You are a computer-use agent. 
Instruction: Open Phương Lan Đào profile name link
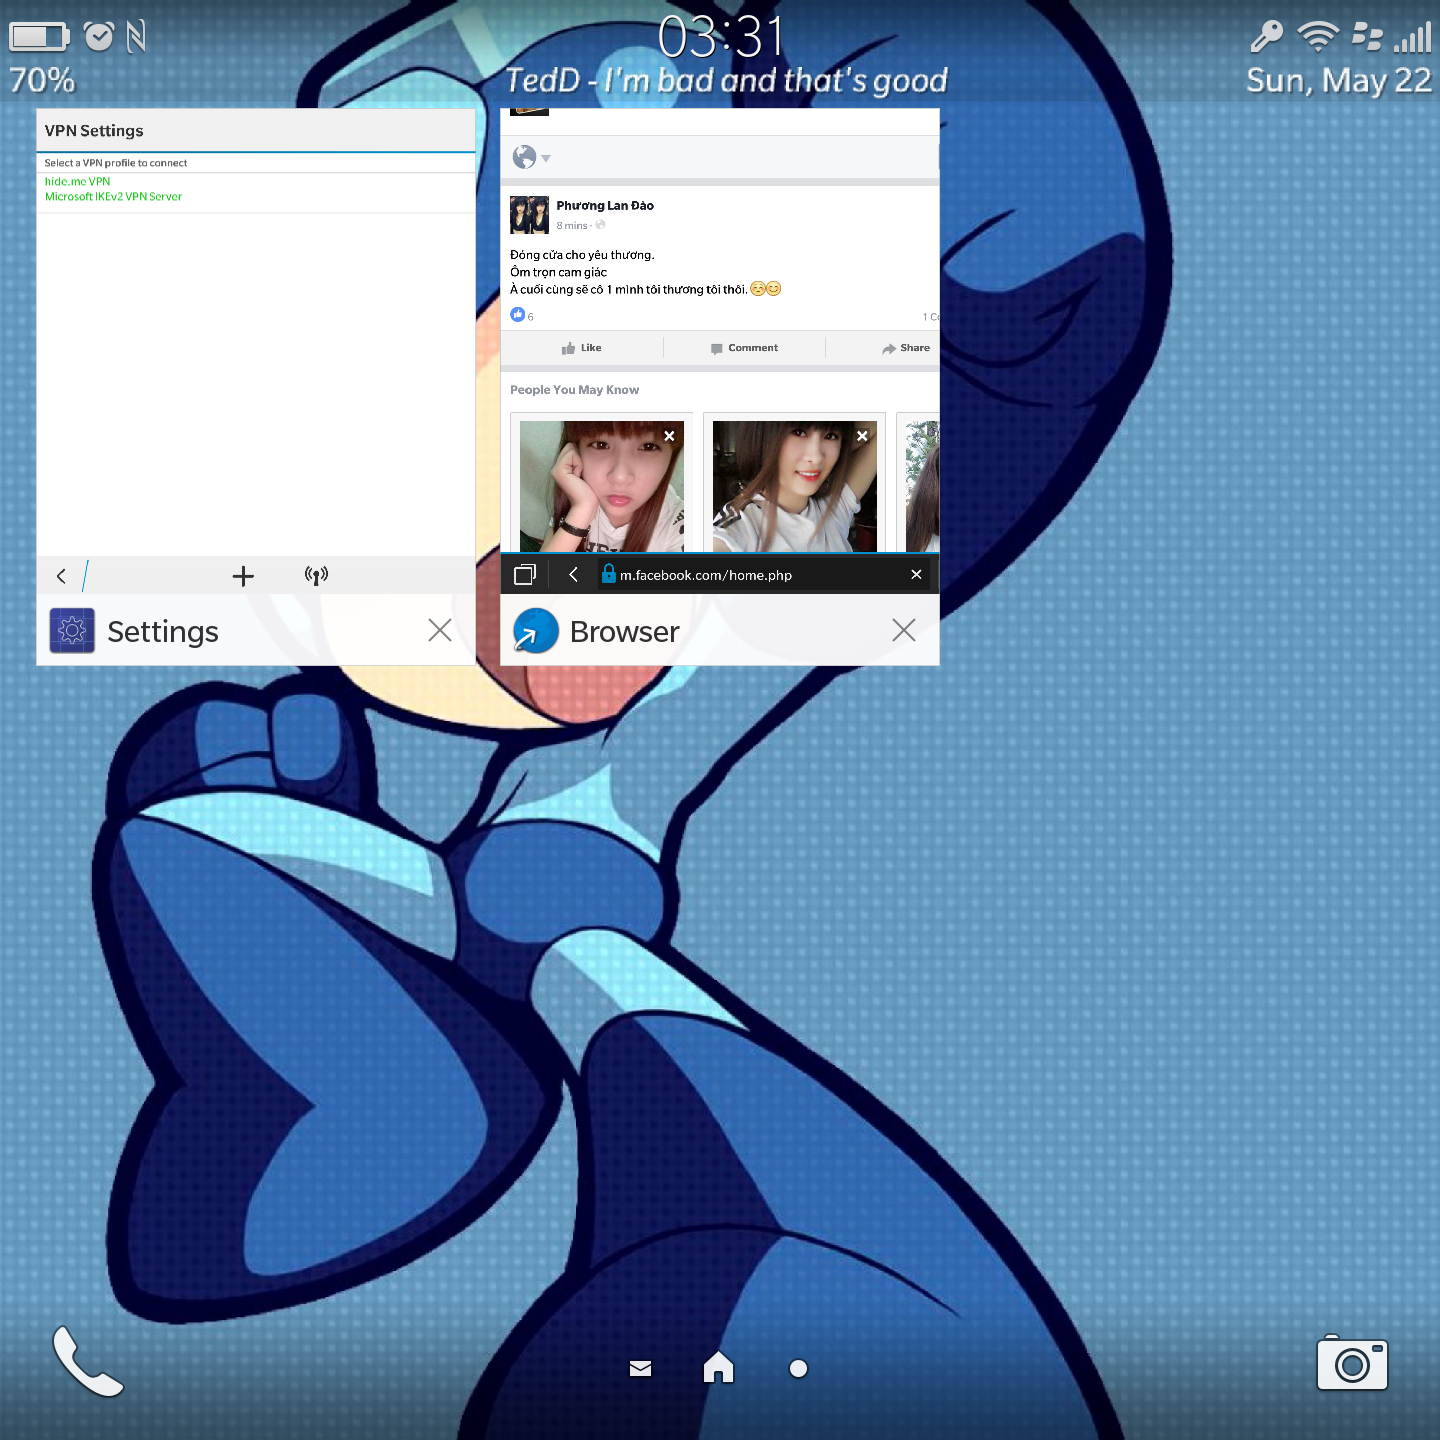[605, 205]
